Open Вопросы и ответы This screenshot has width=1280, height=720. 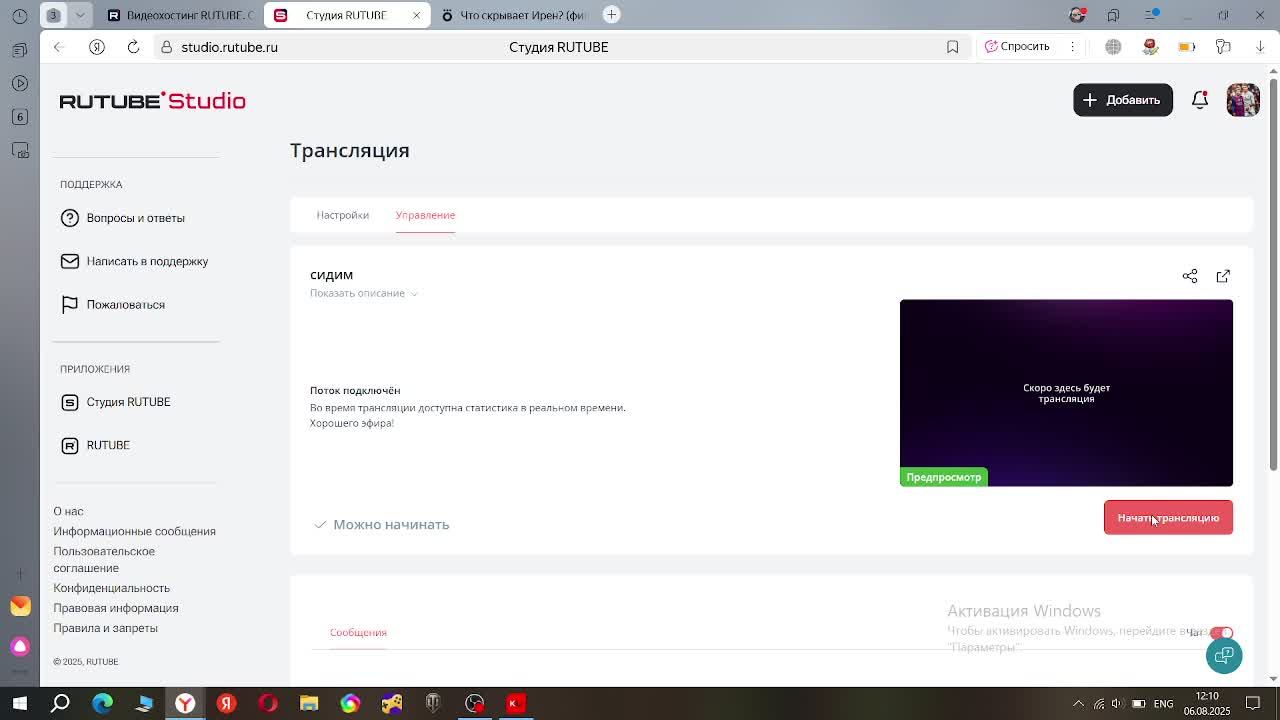pyautogui.click(x=123, y=218)
